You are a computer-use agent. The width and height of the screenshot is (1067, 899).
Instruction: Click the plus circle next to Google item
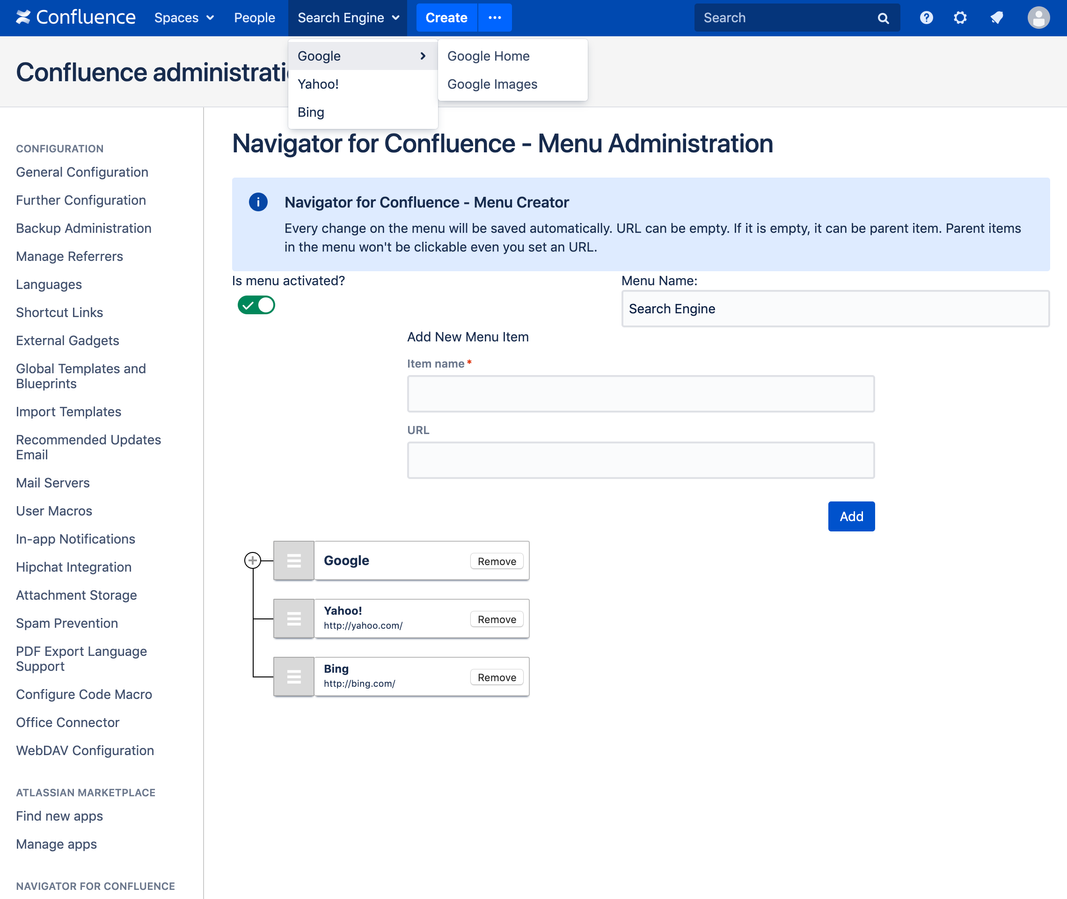252,560
